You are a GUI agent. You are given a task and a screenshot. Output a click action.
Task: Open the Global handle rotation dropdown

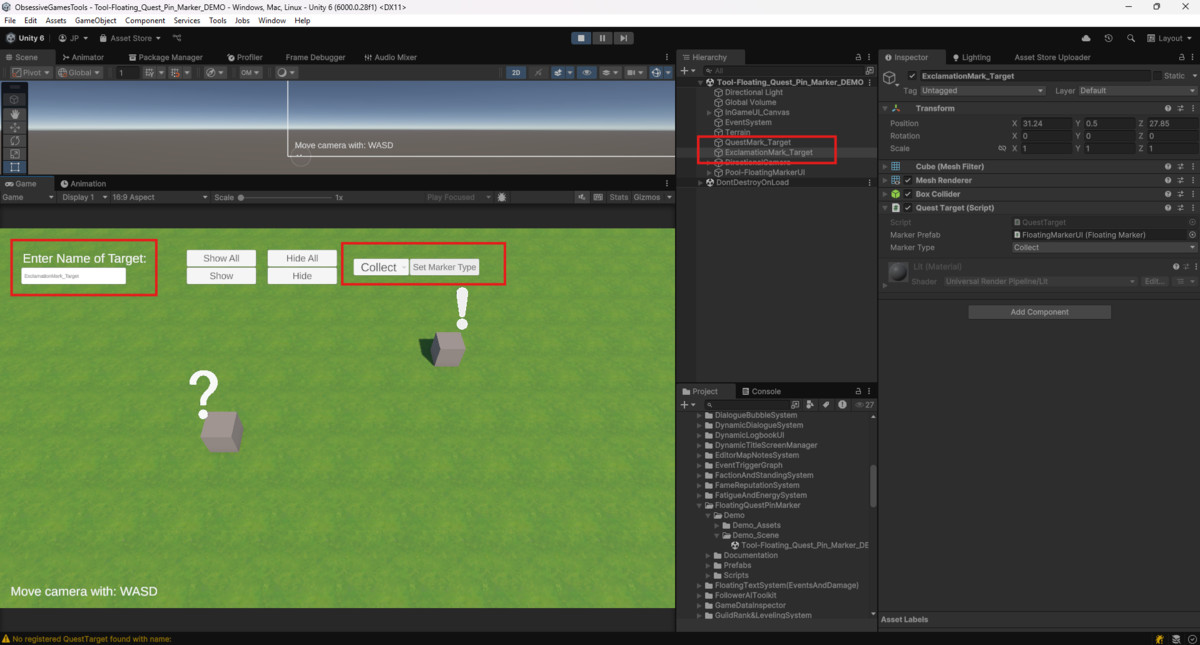point(79,72)
